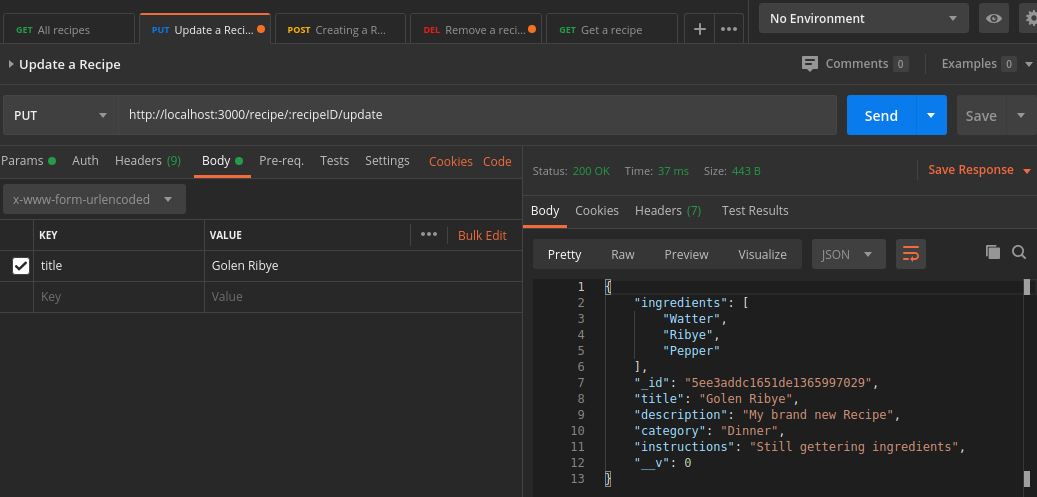1037x497 pixels.
Task: Open x-www-form-urlencoded body type dropdown
Action: pos(94,199)
